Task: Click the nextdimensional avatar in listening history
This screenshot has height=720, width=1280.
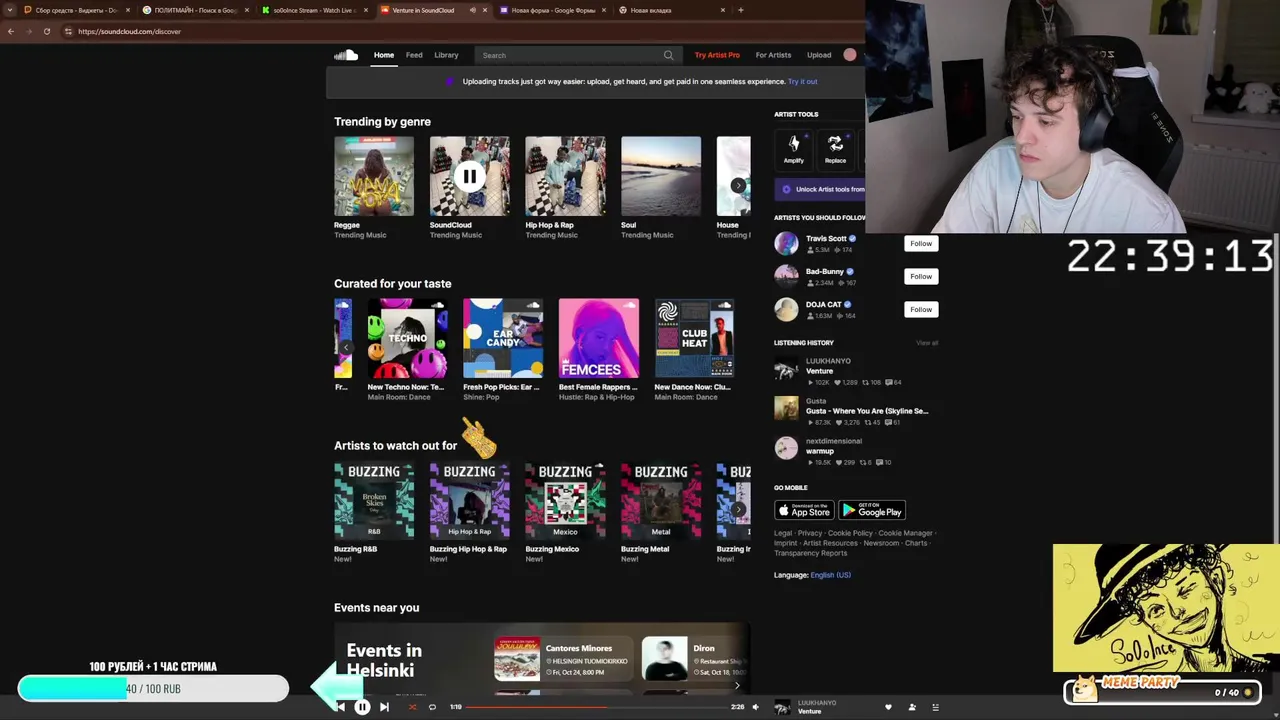Action: pyautogui.click(x=786, y=448)
